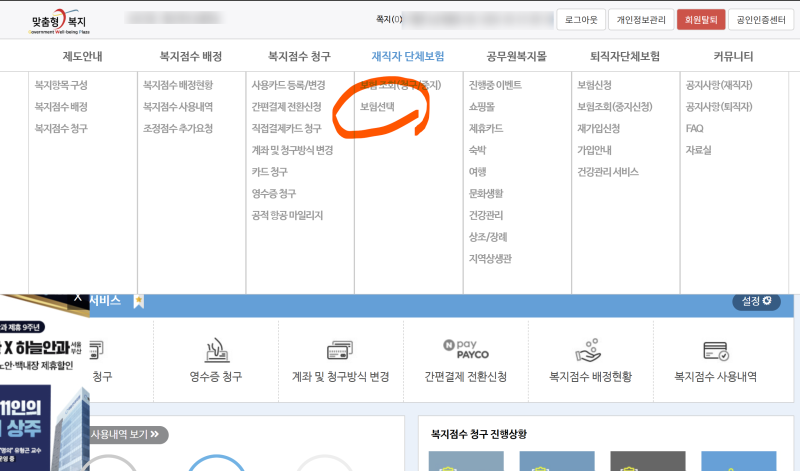Select 쇼핑몰 submenu item
The width and height of the screenshot is (800, 471).
coord(482,107)
